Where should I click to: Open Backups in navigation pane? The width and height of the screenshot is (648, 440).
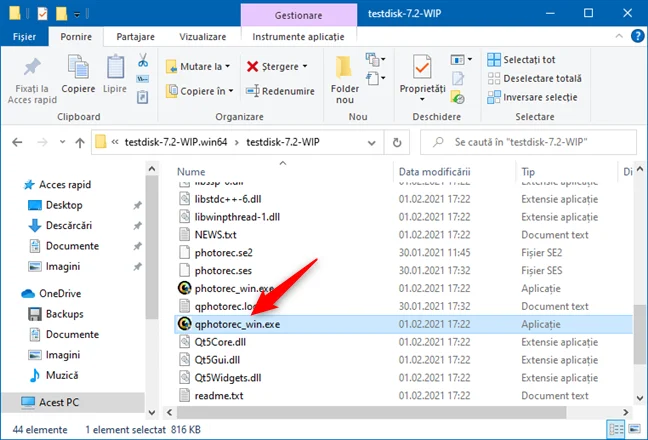[64, 314]
